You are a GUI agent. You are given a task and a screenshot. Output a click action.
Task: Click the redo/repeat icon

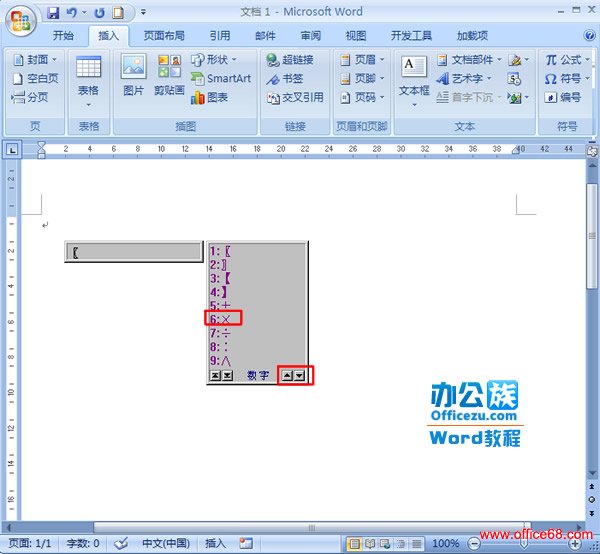[x=99, y=13]
